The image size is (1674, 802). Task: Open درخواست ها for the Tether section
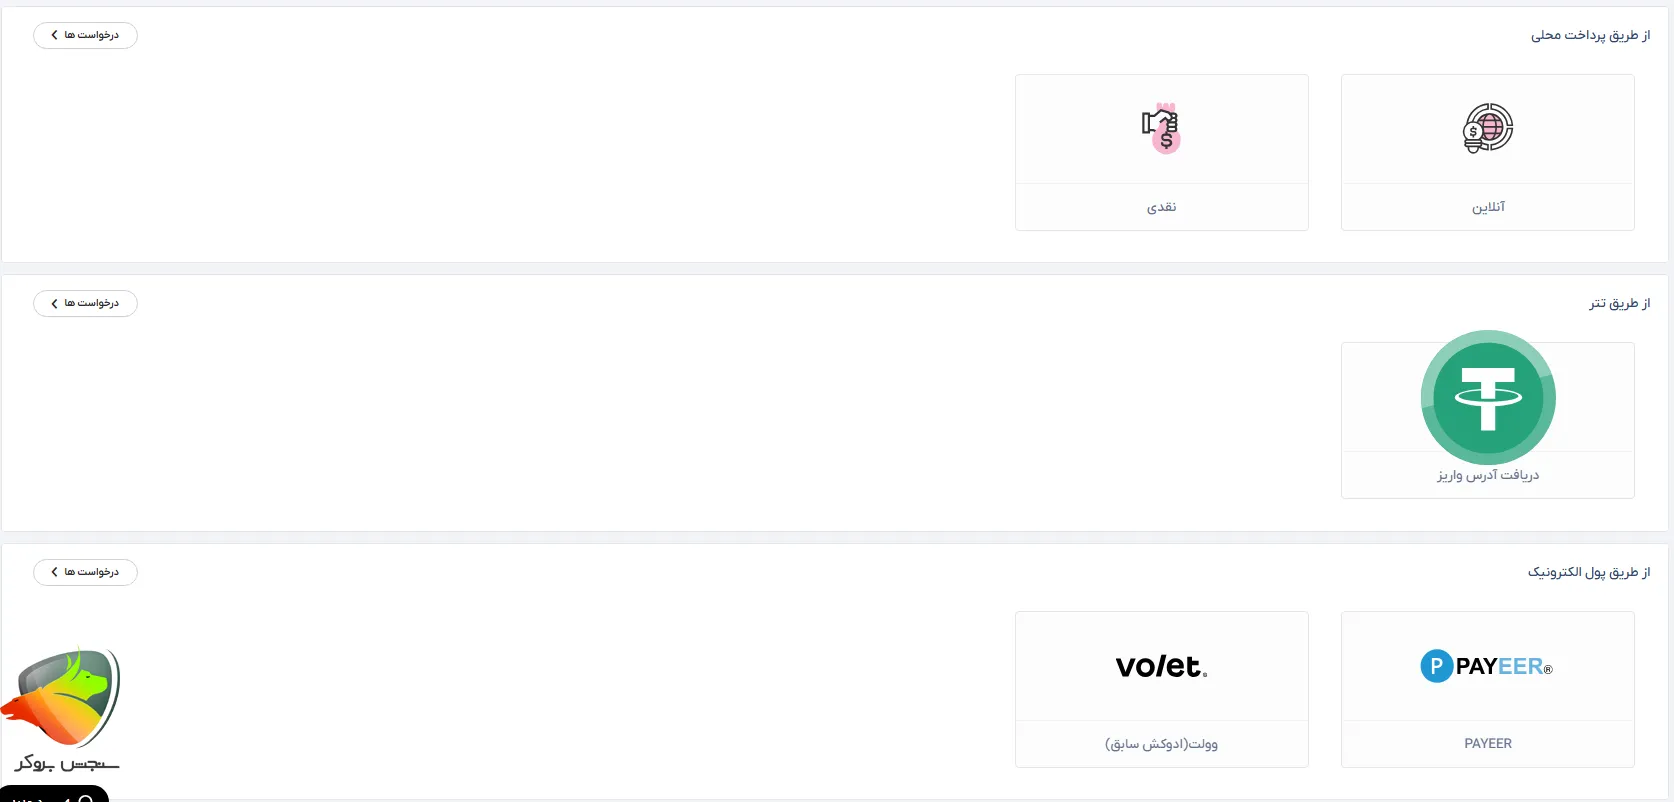click(x=92, y=304)
